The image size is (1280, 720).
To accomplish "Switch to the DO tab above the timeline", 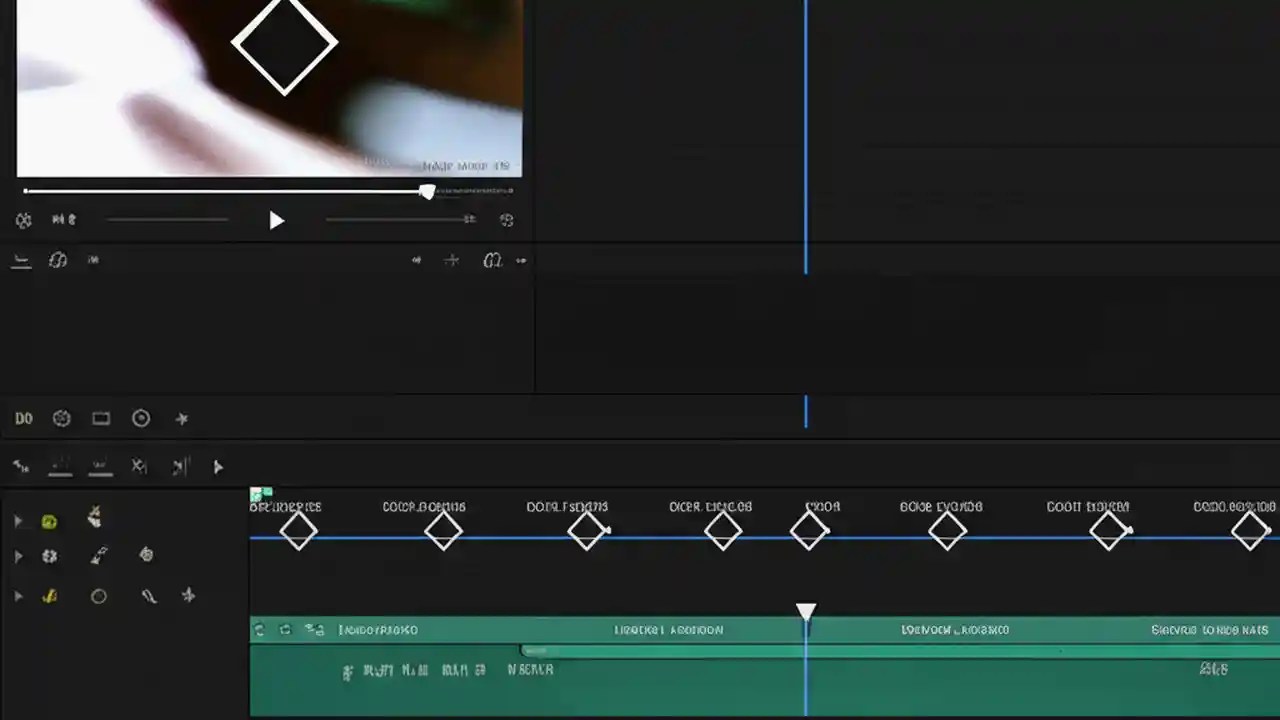I will click(x=23, y=419).
